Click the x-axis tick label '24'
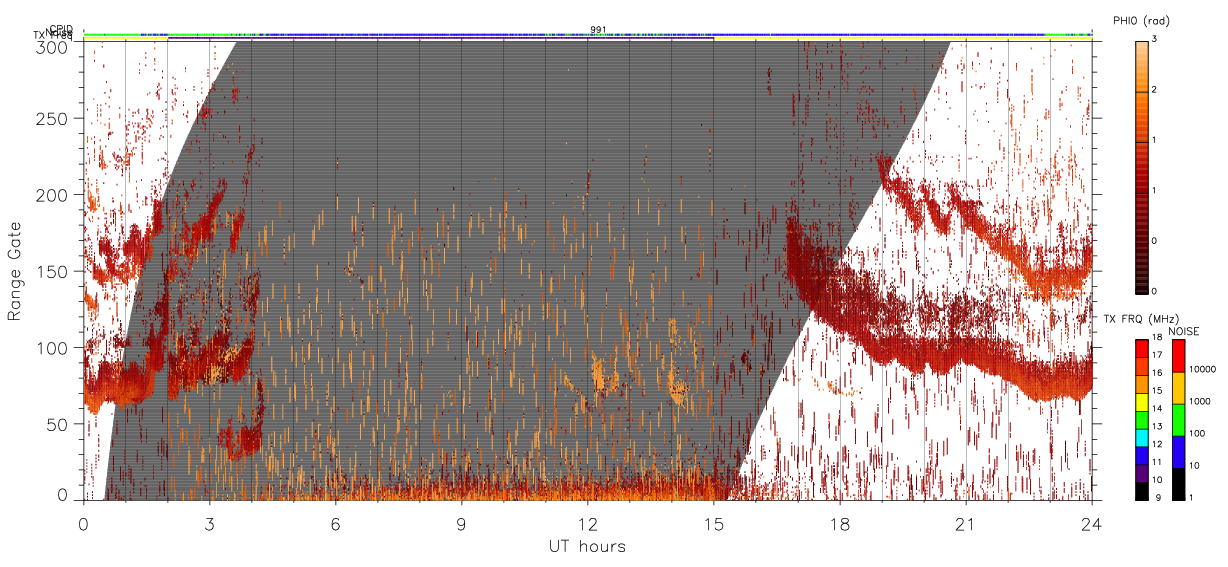 1091,523
